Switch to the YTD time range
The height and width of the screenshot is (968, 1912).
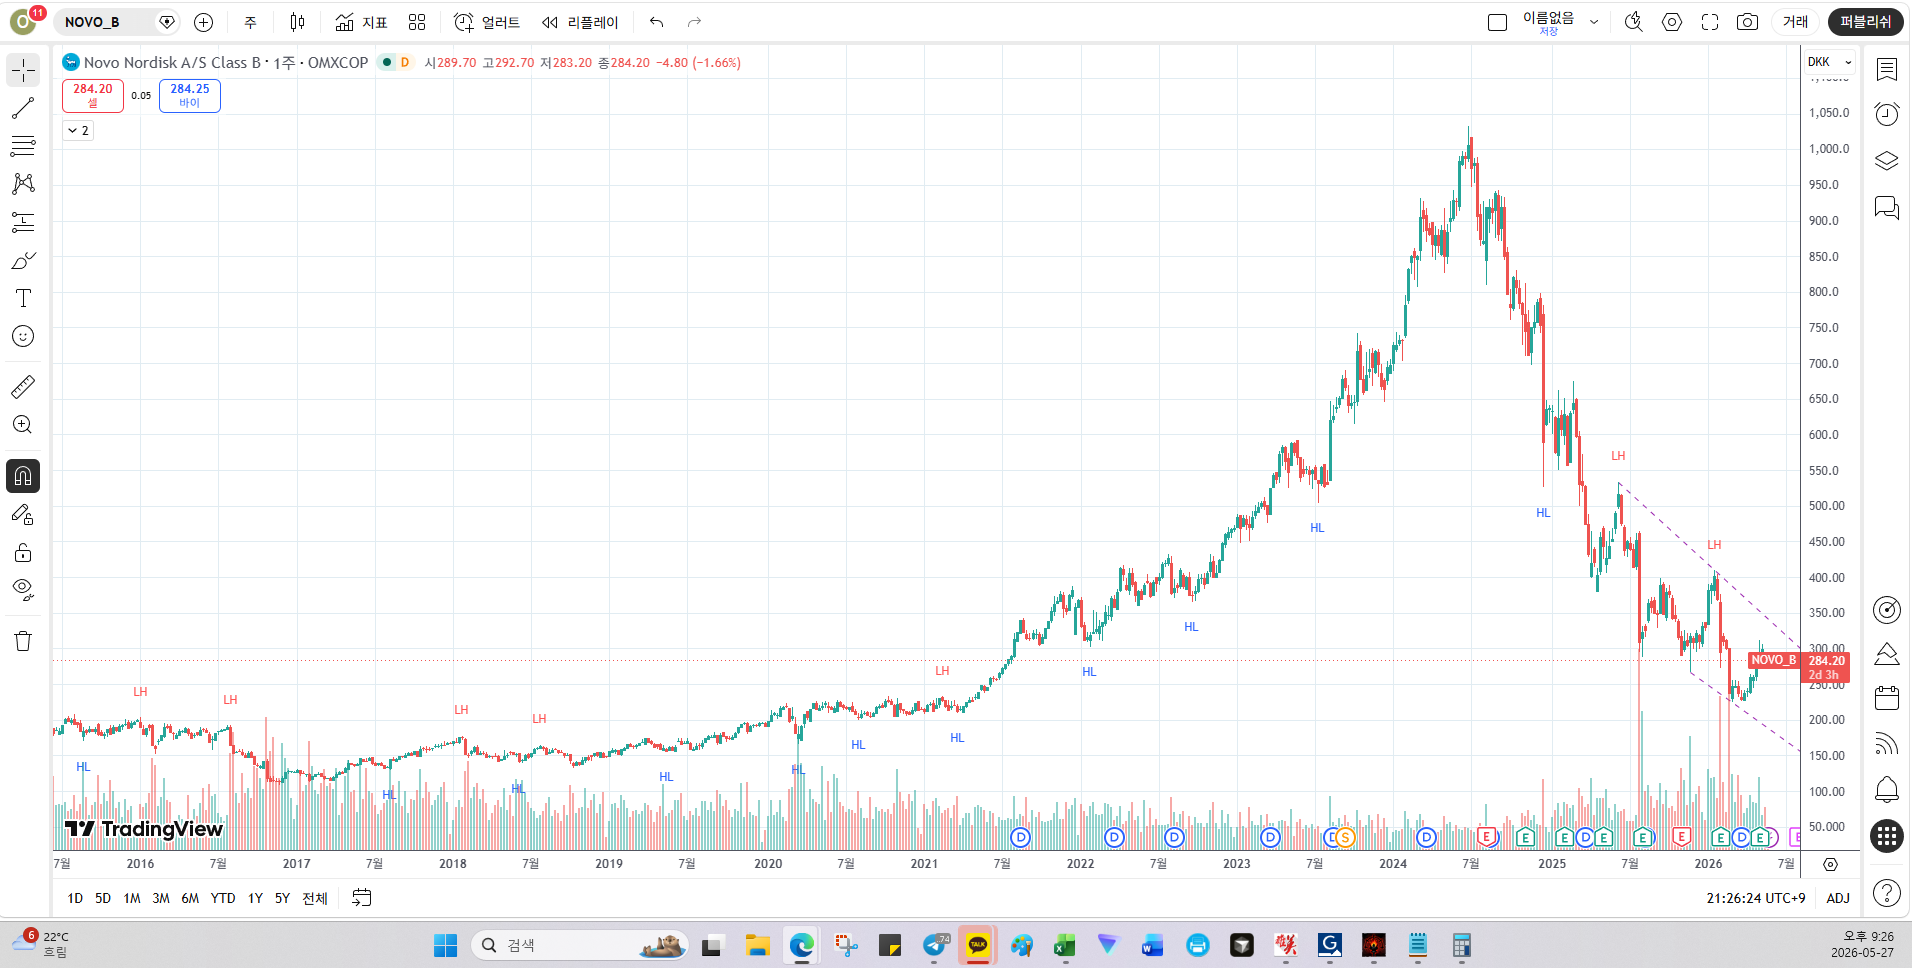click(x=223, y=898)
